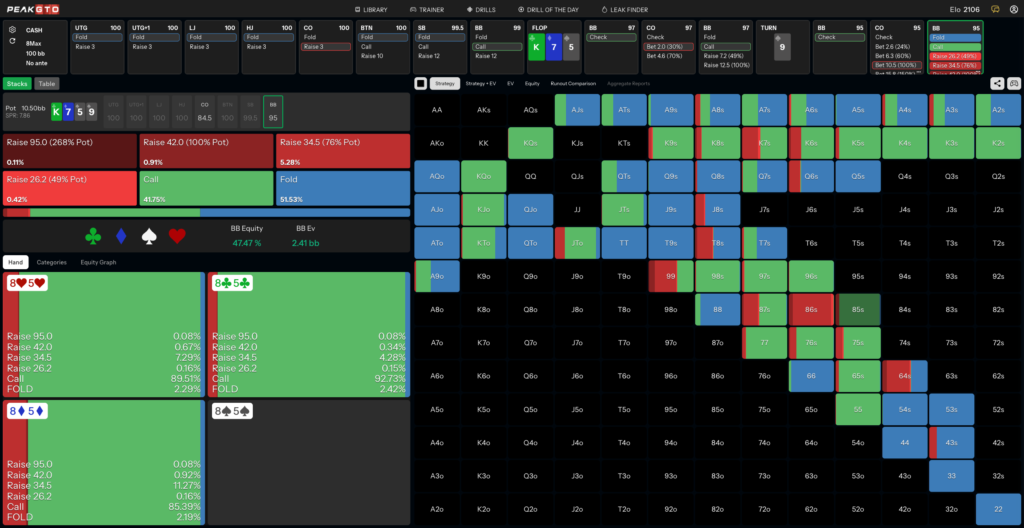Select the Strategy view tab

pyautogui.click(x=445, y=84)
